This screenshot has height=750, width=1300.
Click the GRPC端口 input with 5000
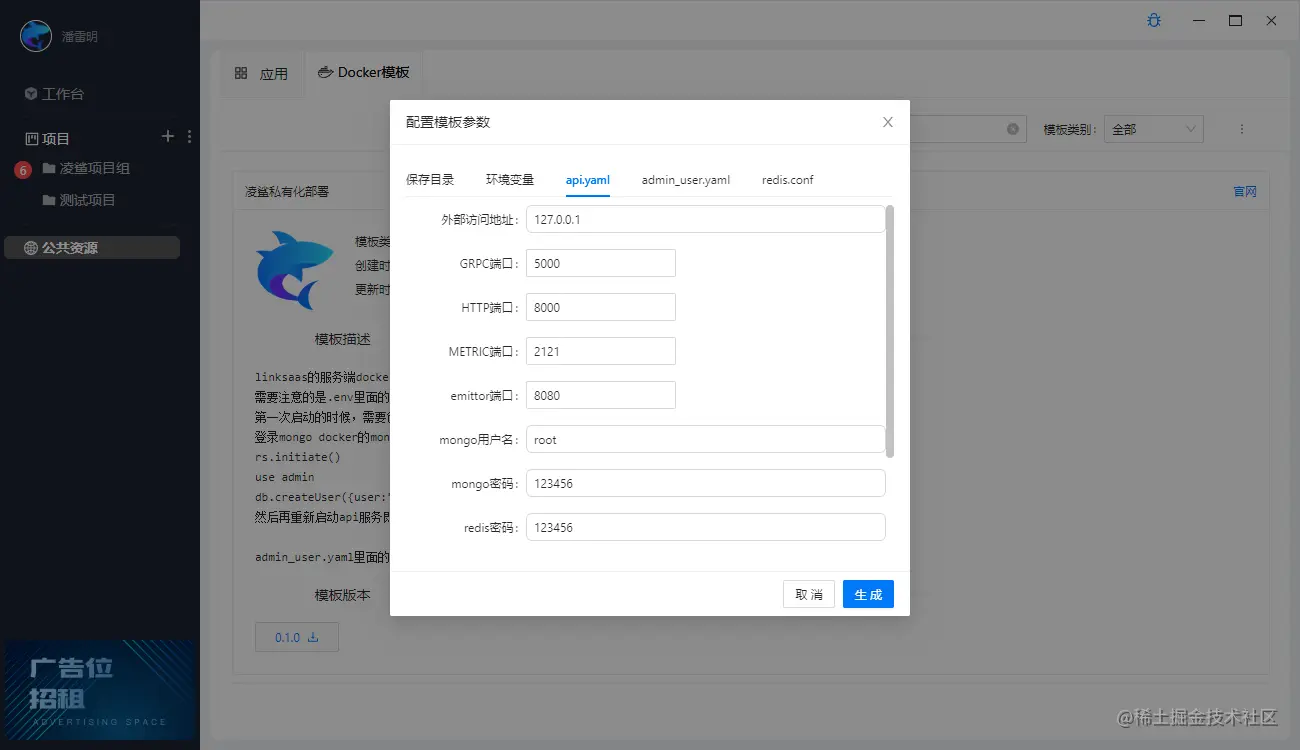point(601,263)
